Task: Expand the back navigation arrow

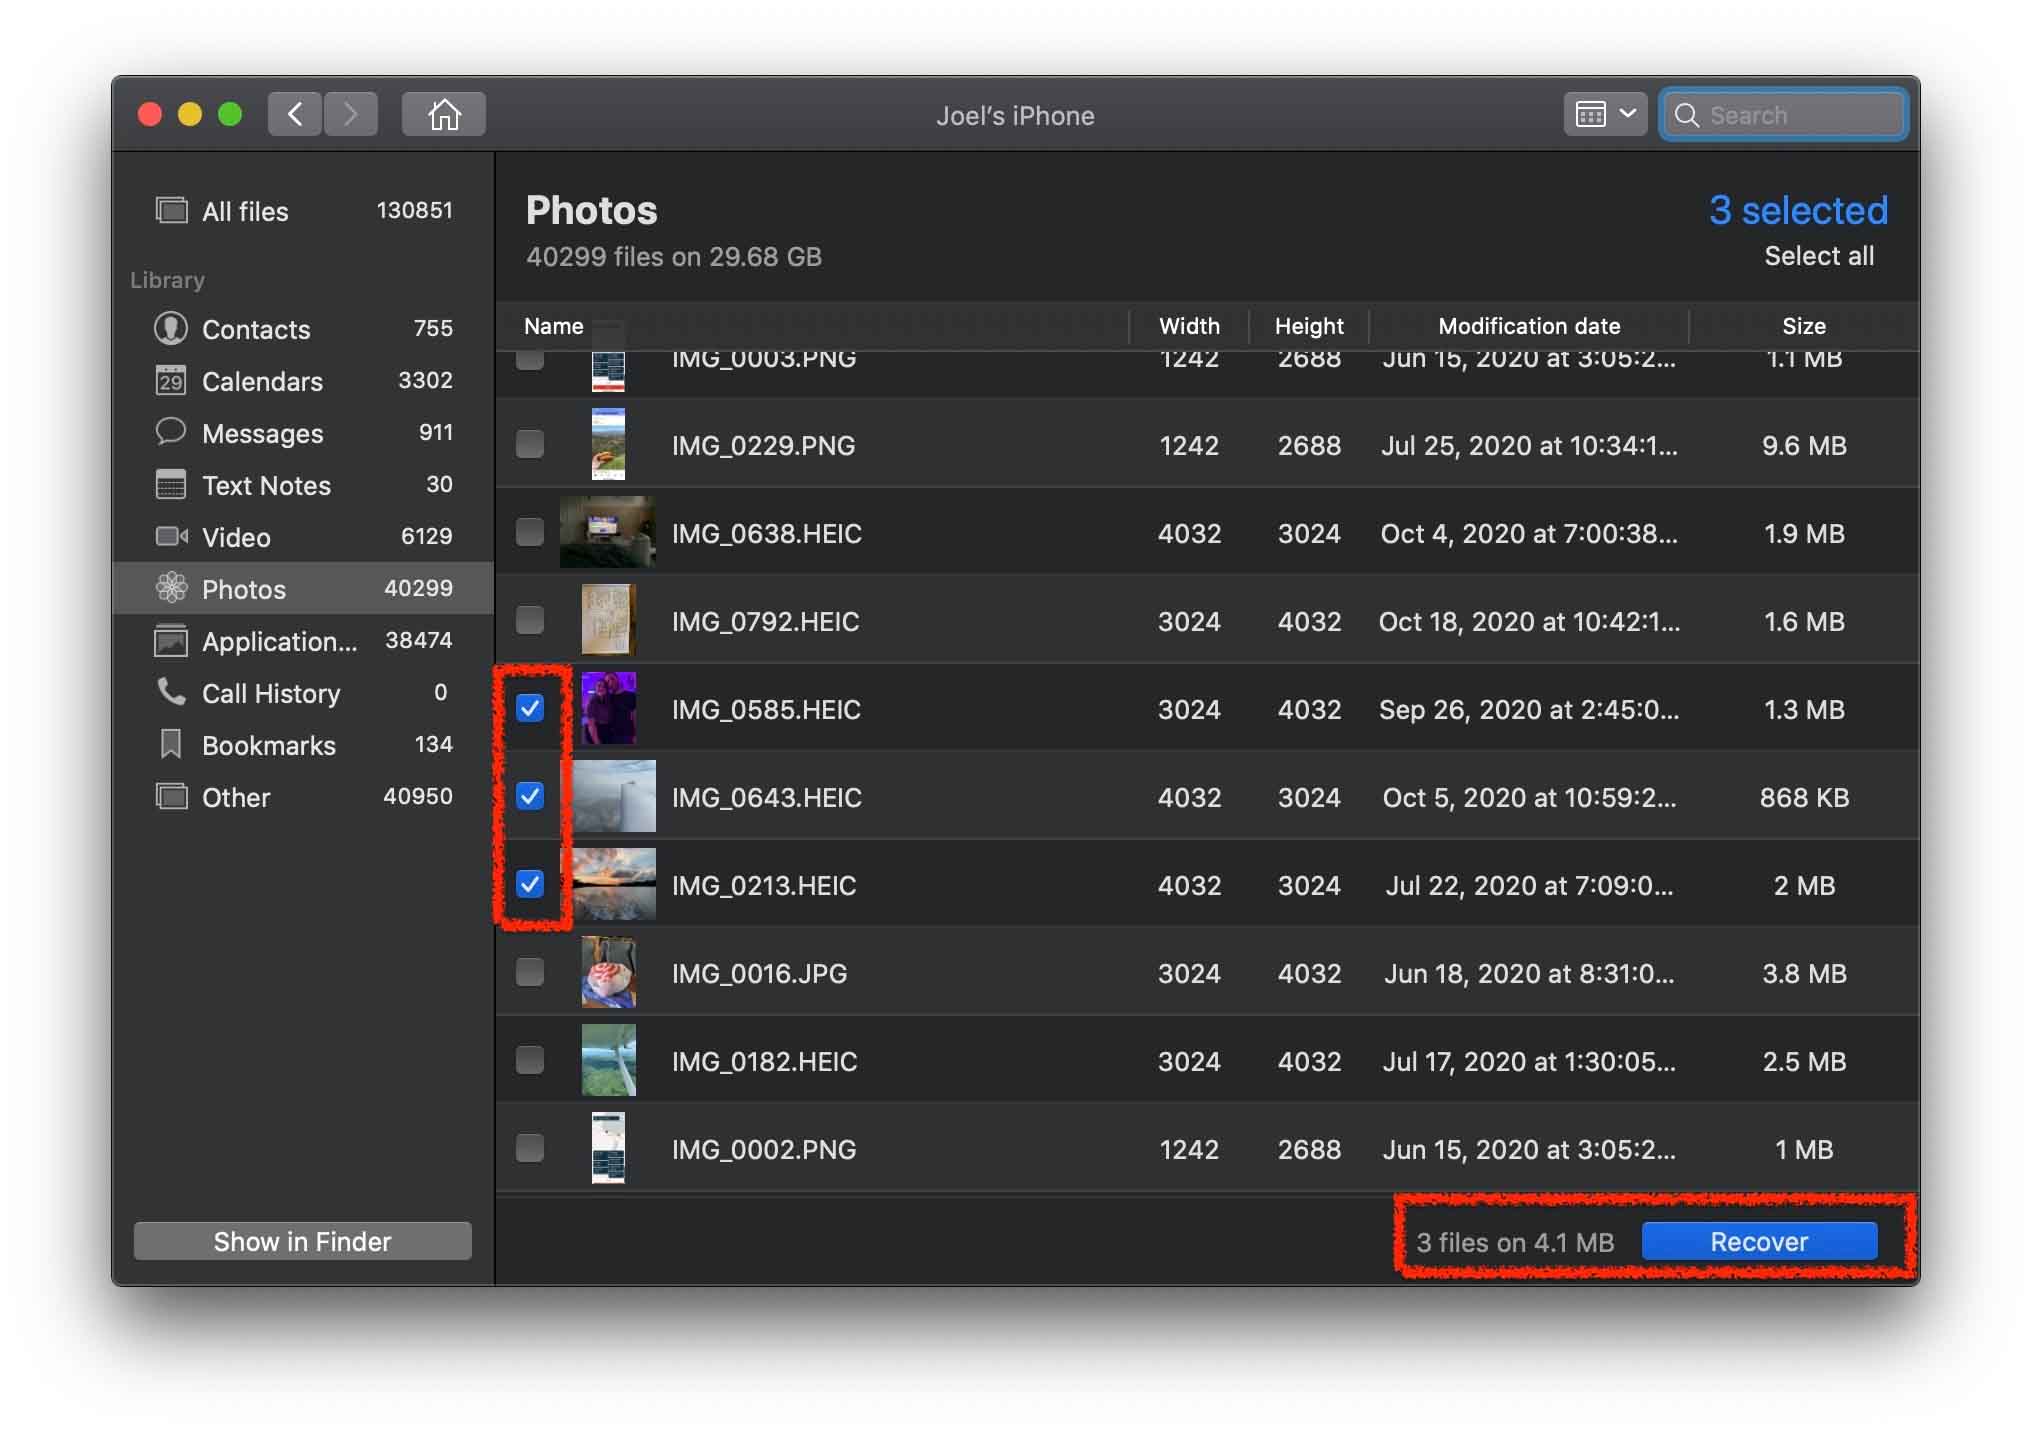Action: (295, 113)
